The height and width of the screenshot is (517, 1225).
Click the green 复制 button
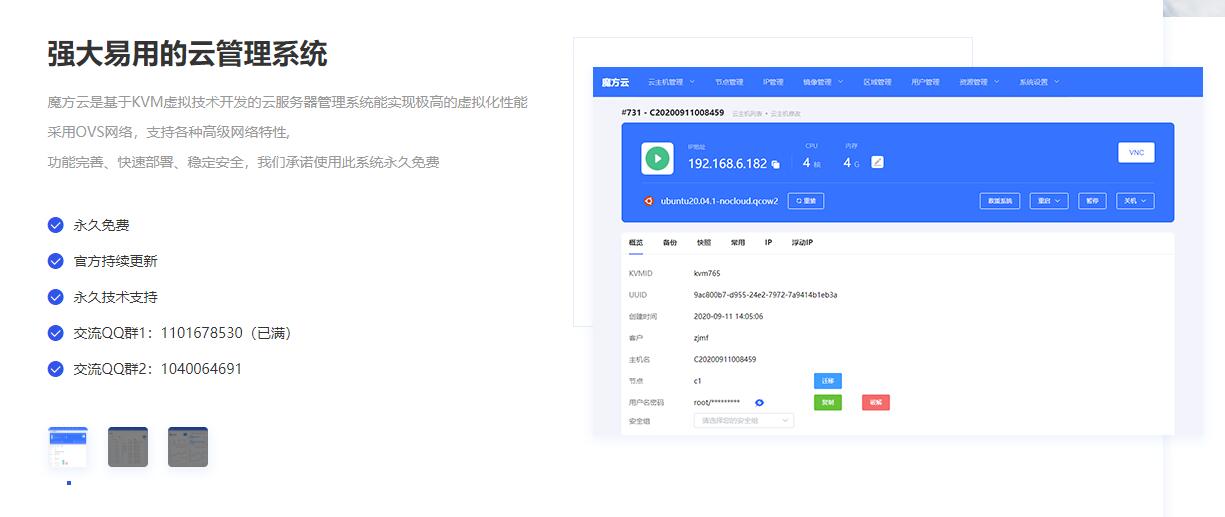(828, 402)
